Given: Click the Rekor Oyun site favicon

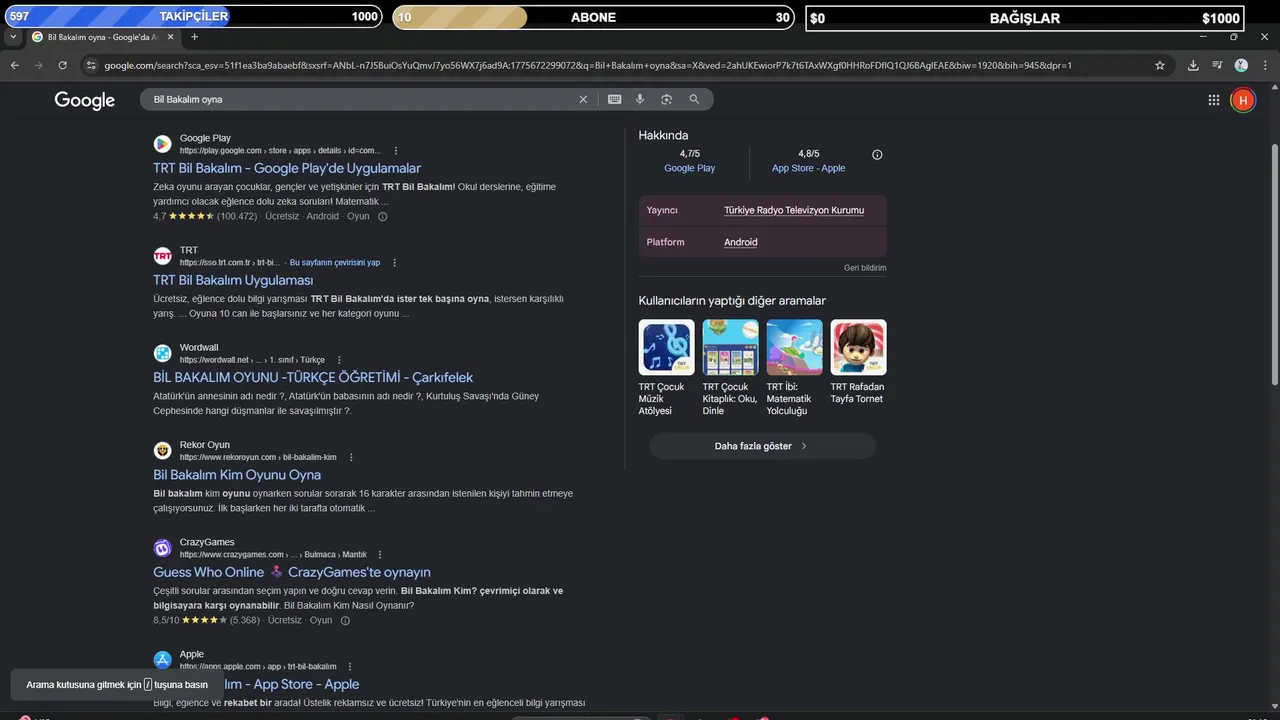Looking at the screenshot, I should 162,450.
